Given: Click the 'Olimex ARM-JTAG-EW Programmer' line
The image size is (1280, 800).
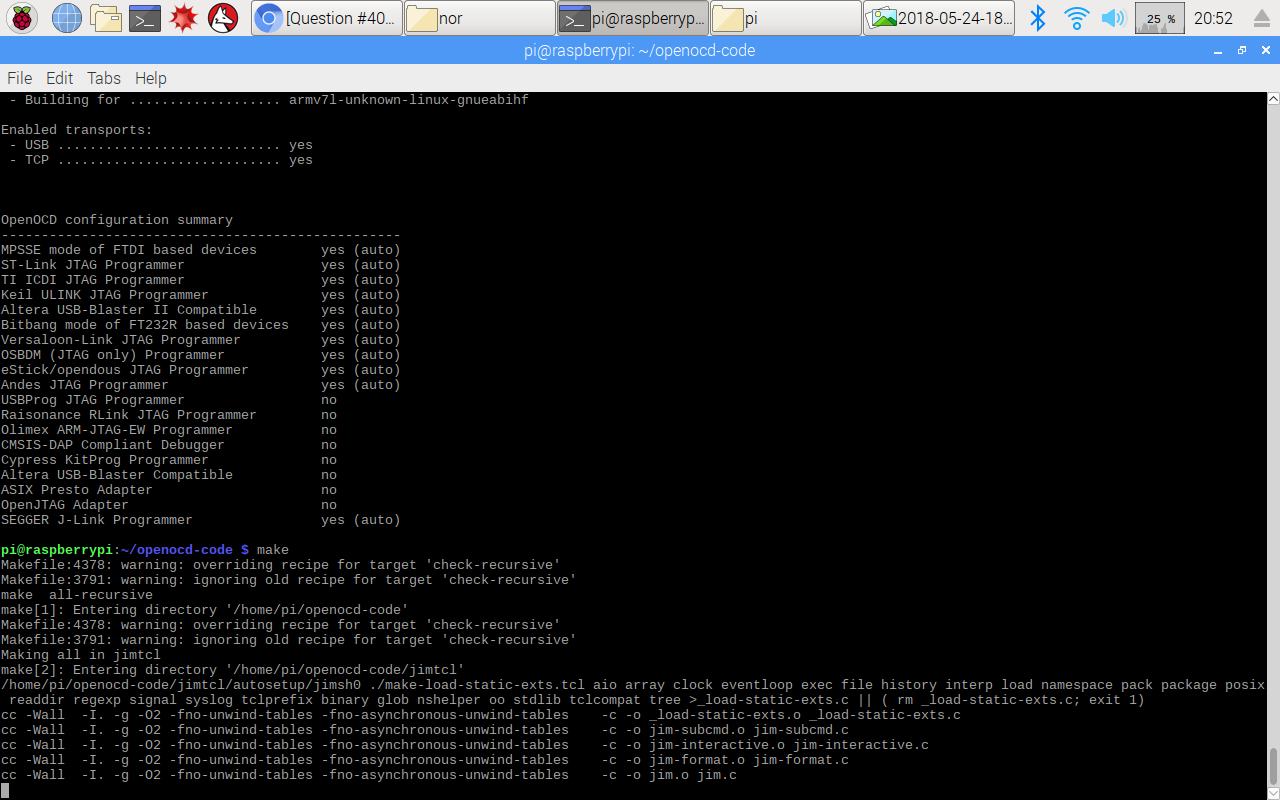Looking at the screenshot, I should point(169,430).
